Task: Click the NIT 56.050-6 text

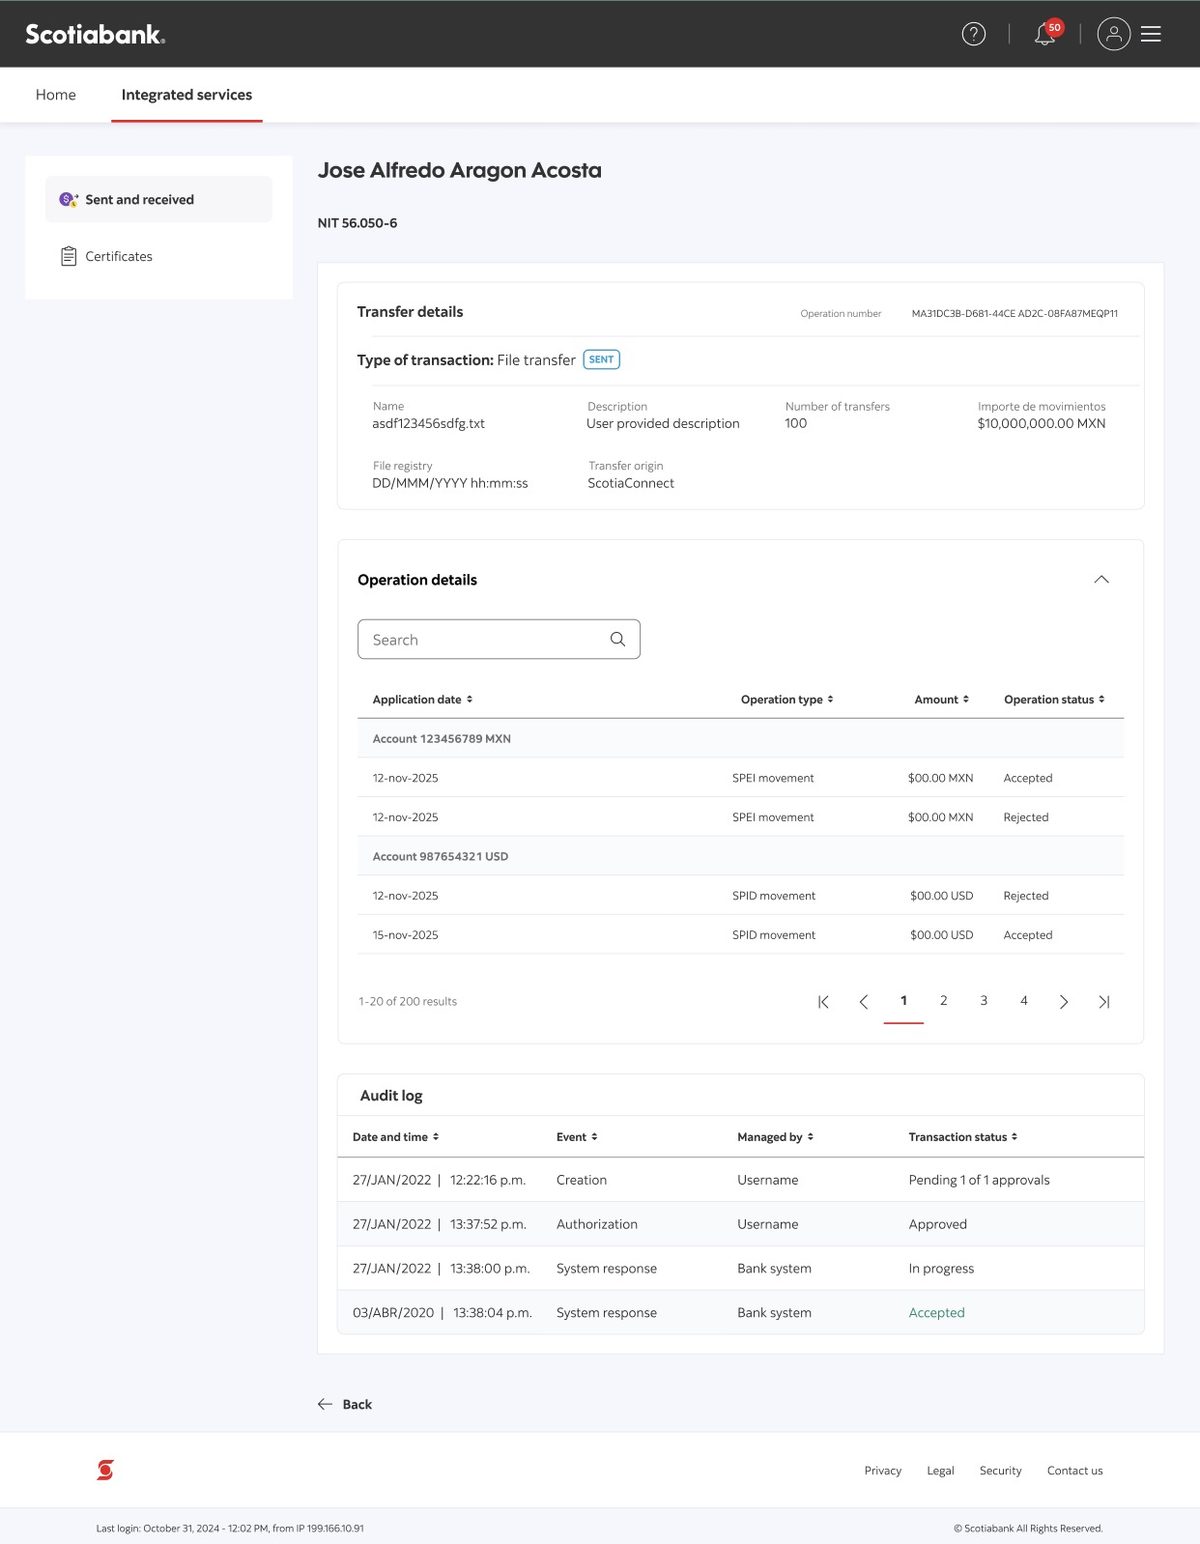Action: (x=357, y=223)
